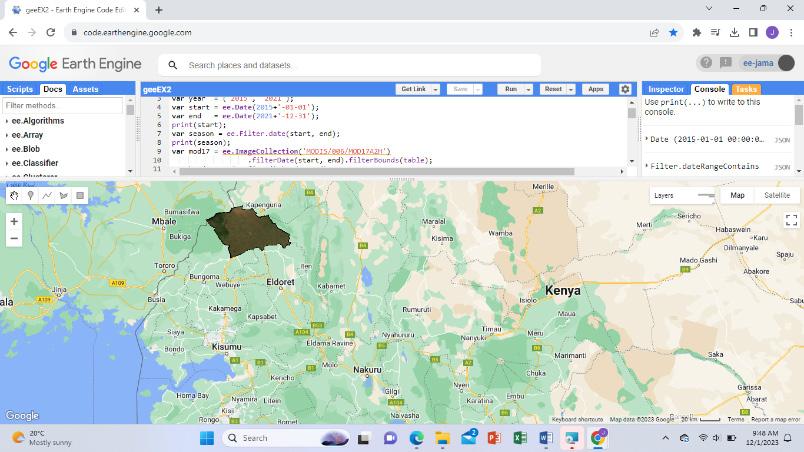Select the draw line tool
The image size is (804, 452).
click(x=47, y=195)
